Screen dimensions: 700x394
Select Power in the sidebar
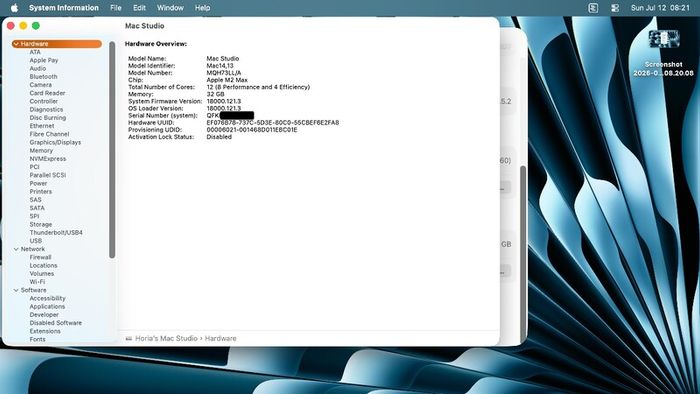(x=38, y=183)
